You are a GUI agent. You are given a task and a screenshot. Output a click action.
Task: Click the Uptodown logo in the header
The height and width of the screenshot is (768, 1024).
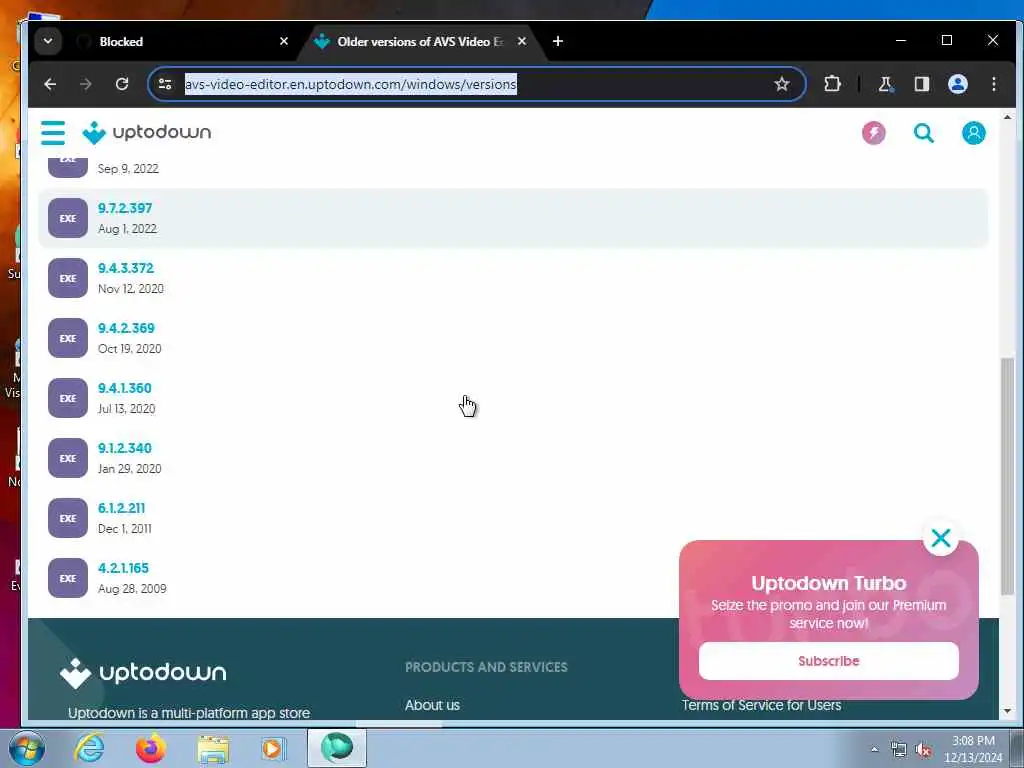(x=147, y=133)
